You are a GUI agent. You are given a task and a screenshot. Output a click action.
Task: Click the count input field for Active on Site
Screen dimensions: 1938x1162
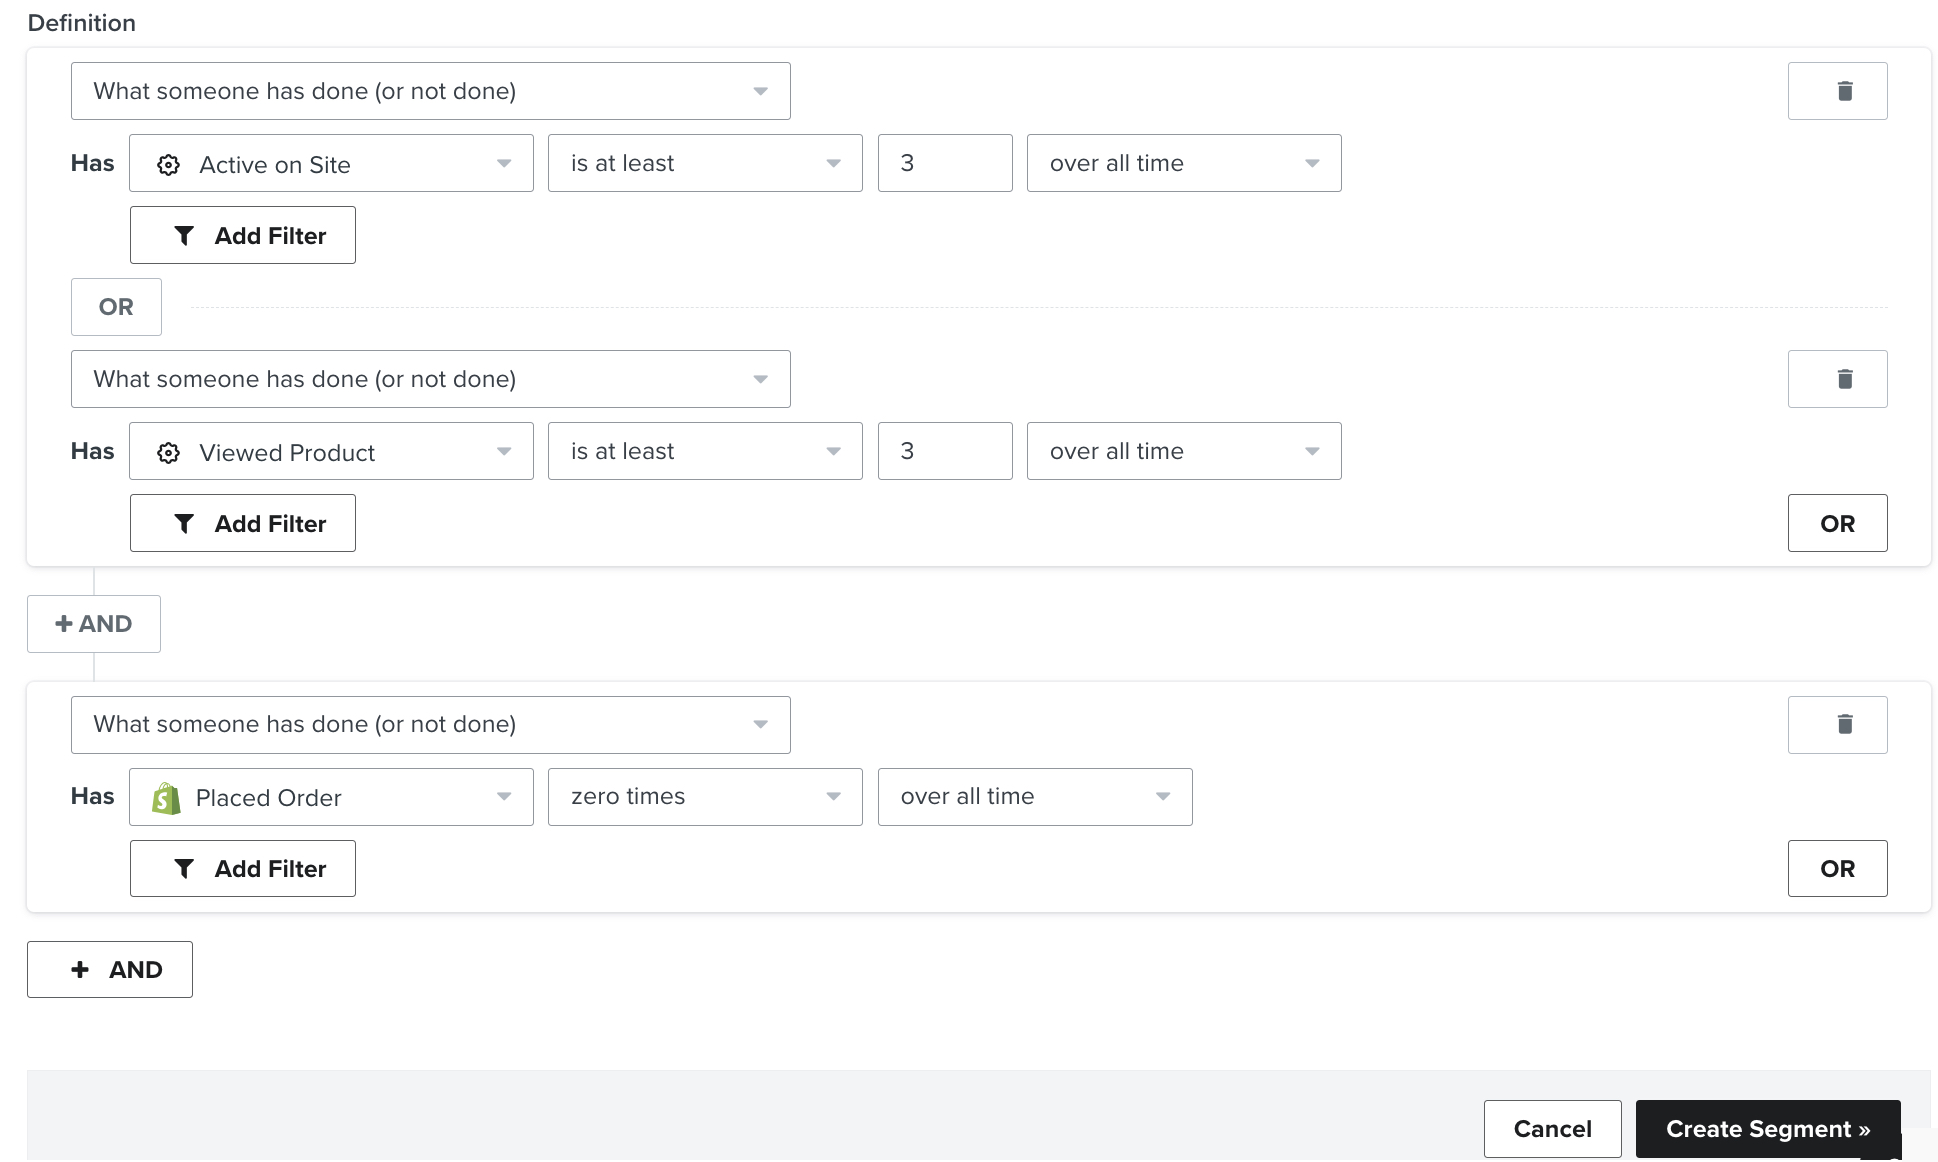point(945,162)
